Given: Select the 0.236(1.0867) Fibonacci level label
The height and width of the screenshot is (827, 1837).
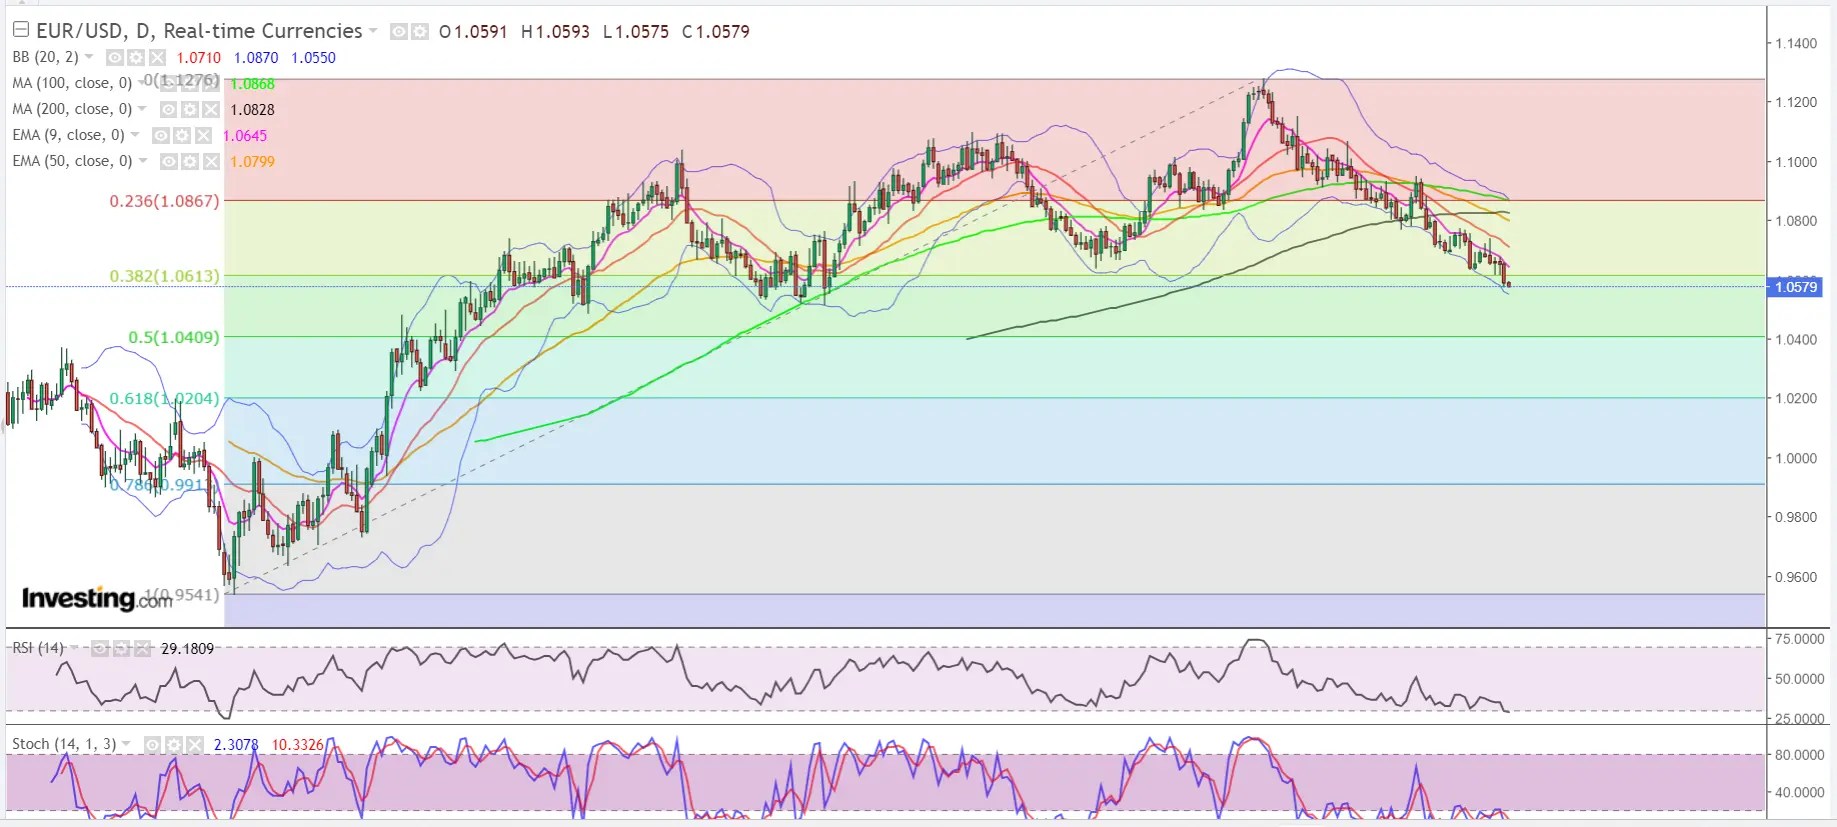Looking at the screenshot, I should (x=164, y=201).
